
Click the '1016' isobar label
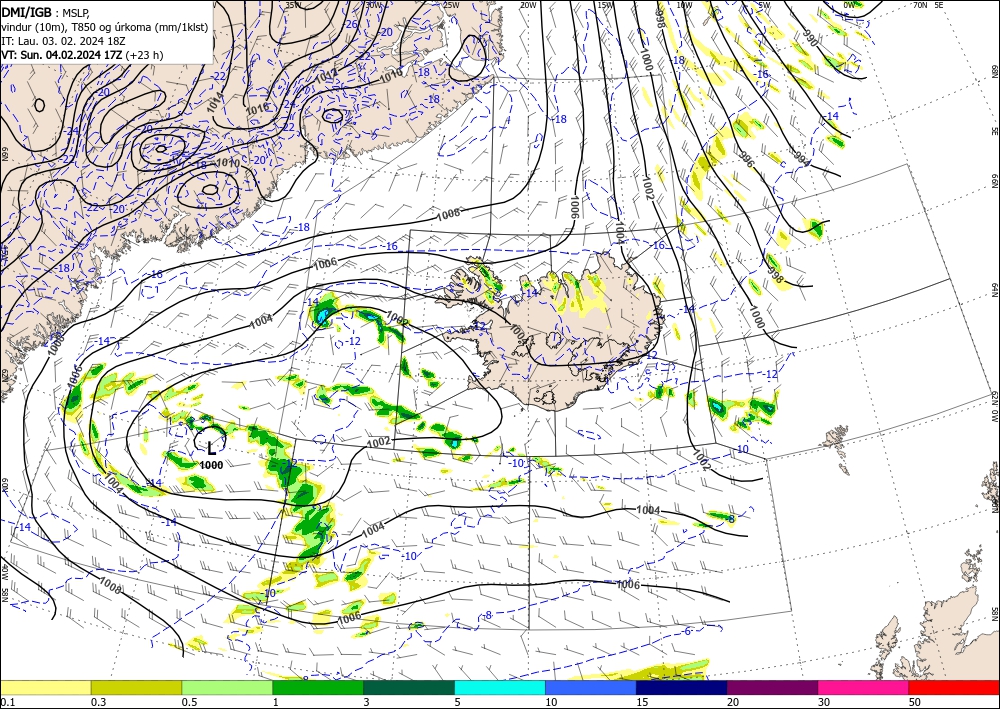click(258, 108)
